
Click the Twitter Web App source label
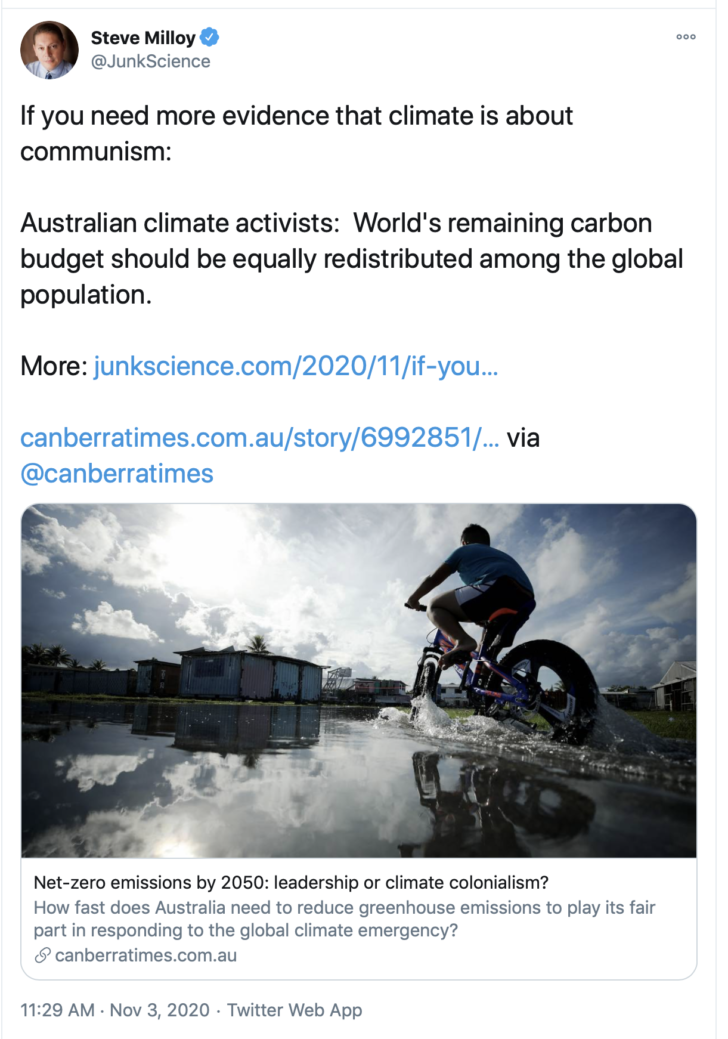click(x=294, y=1010)
